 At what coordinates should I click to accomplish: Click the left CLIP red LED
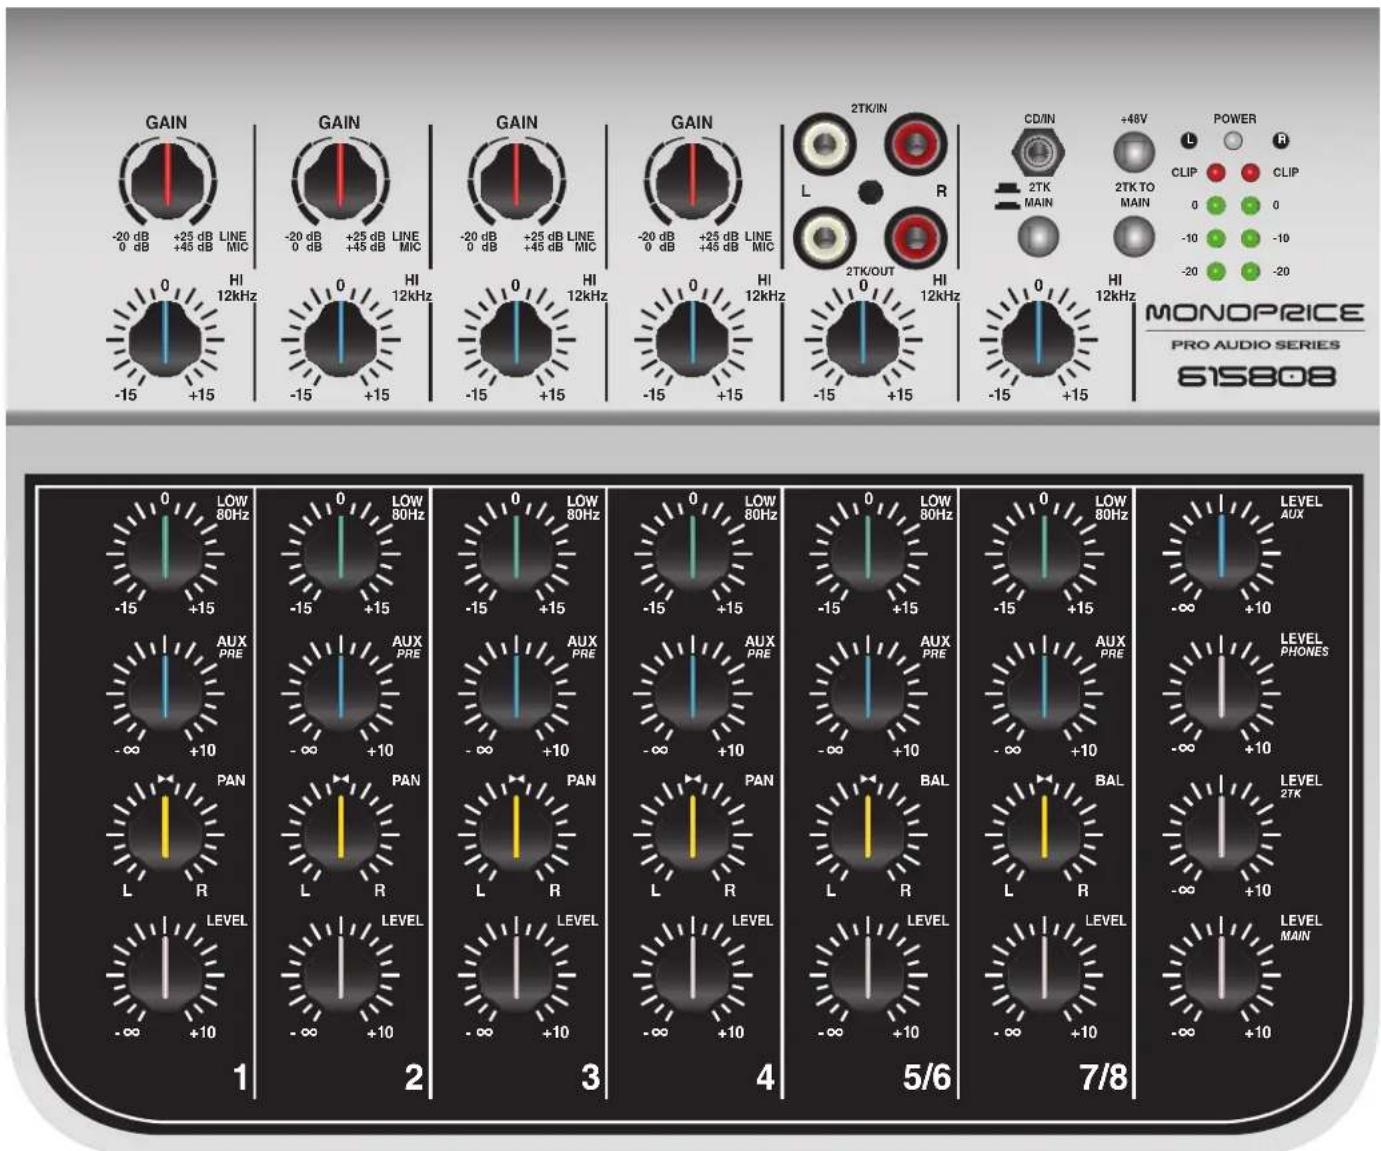tap(1216, 173)
